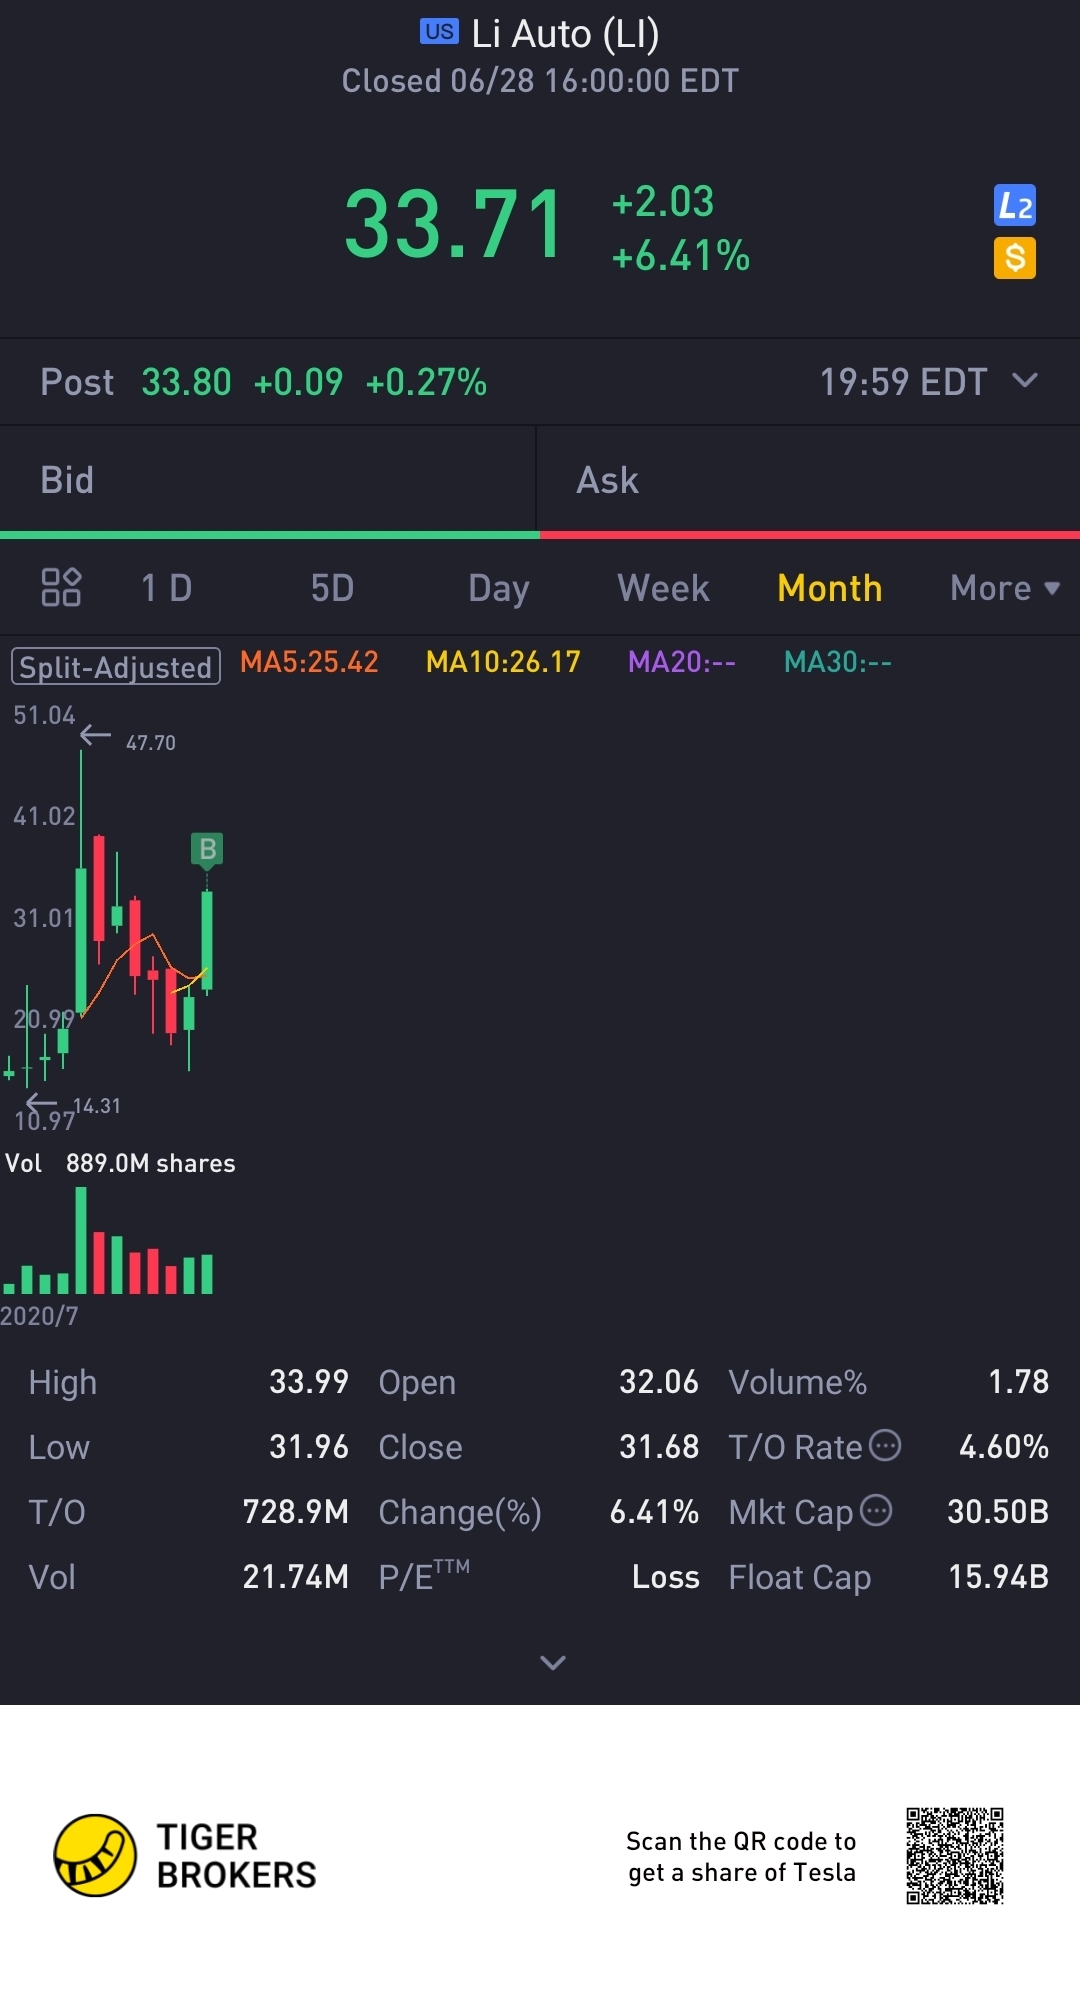
Task: Tap the +6.41% change value
Action: pos(681,256)
